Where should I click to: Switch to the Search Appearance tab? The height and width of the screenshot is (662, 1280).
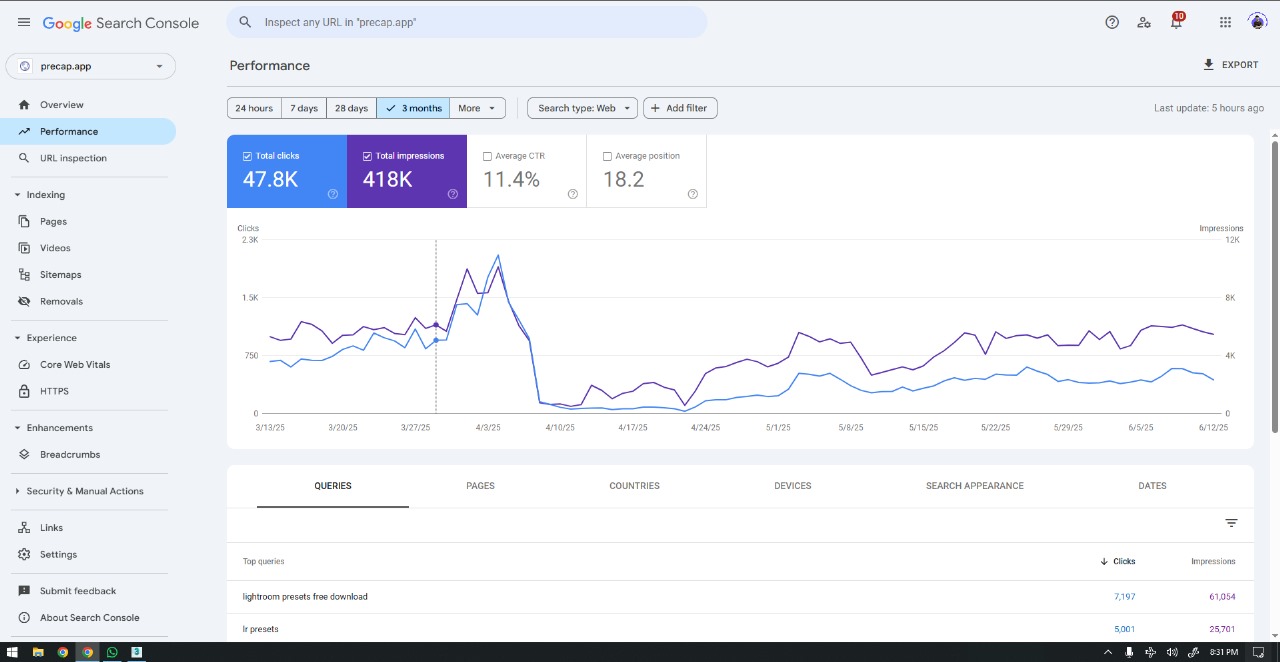coord(975,486)
